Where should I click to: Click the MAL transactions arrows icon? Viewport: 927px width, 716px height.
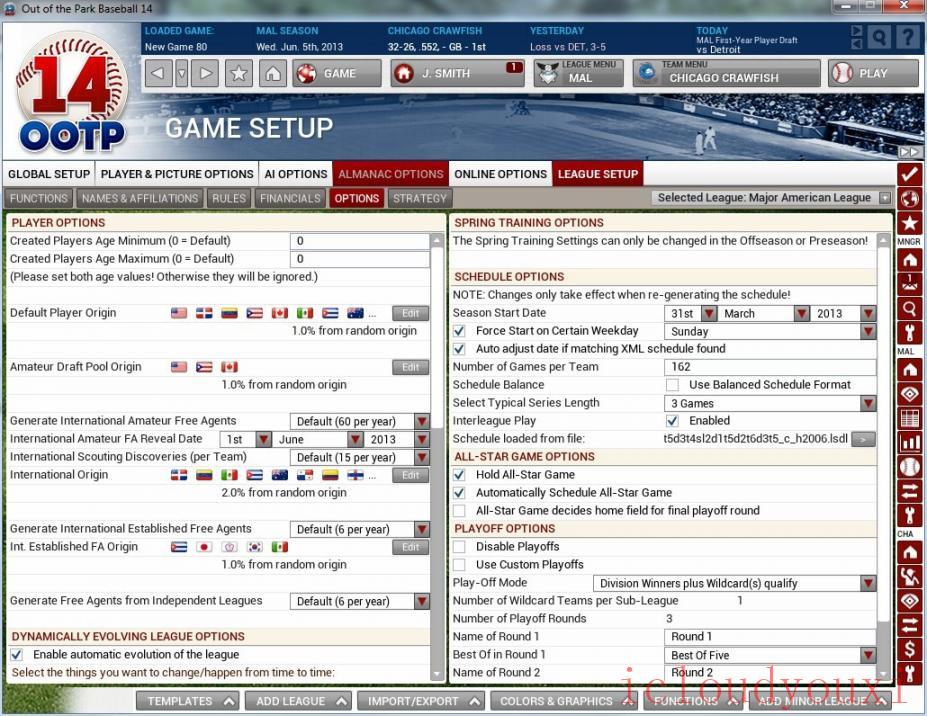[909, 491]
